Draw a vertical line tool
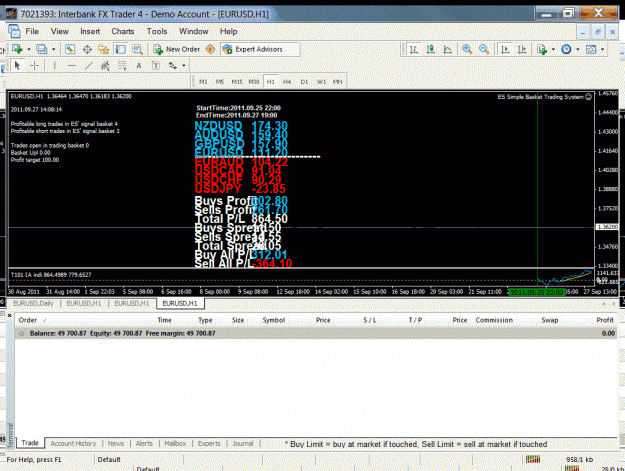This screenshot has width=625, height=471. point(55,65)
